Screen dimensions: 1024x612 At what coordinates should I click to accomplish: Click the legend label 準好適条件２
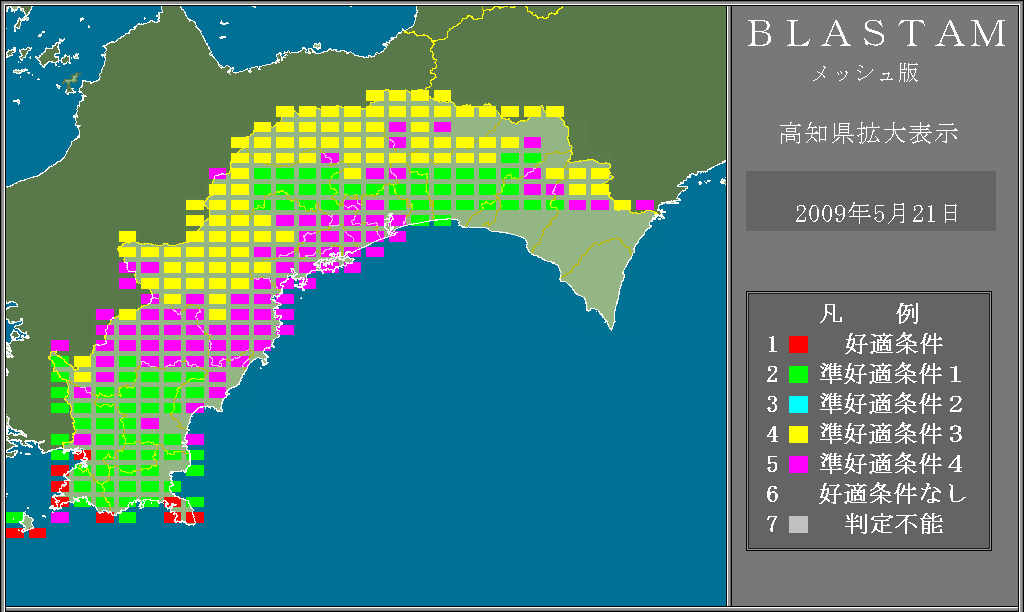891,404
